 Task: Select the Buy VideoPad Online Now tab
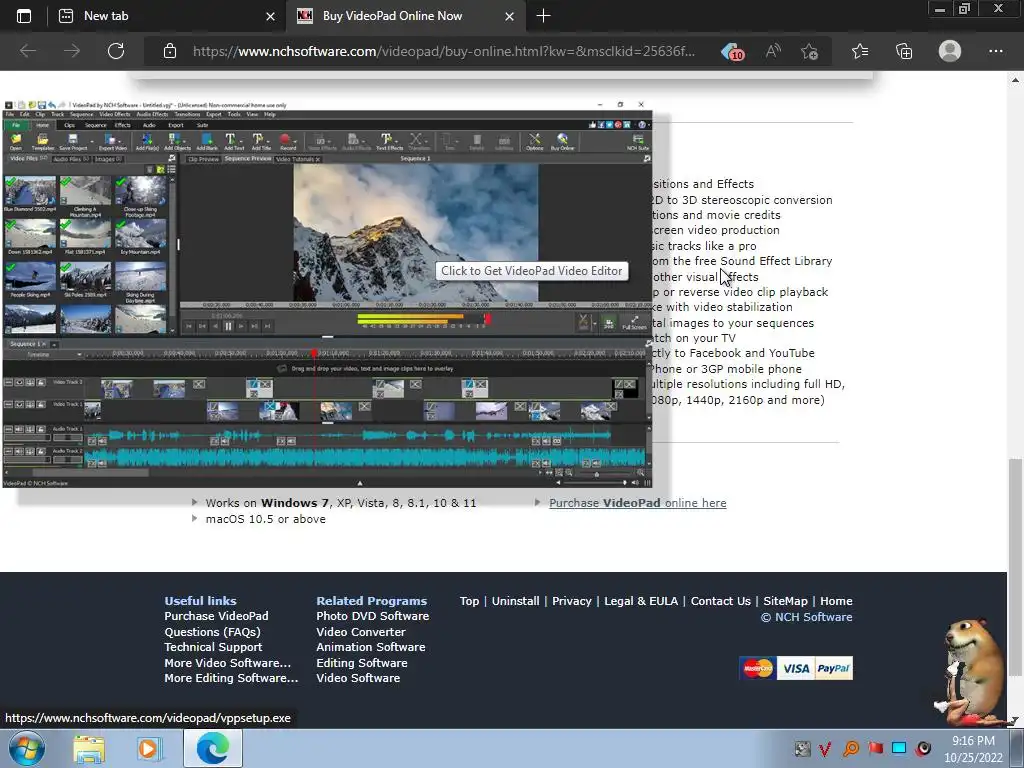405,16
